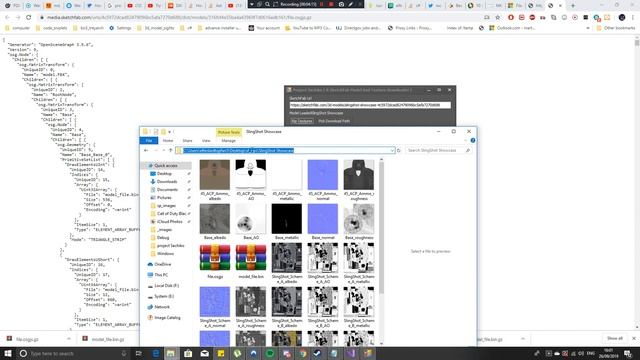640x360 pixels.
Task: Open Visual Studio from the taskbar
Action: 351,353
